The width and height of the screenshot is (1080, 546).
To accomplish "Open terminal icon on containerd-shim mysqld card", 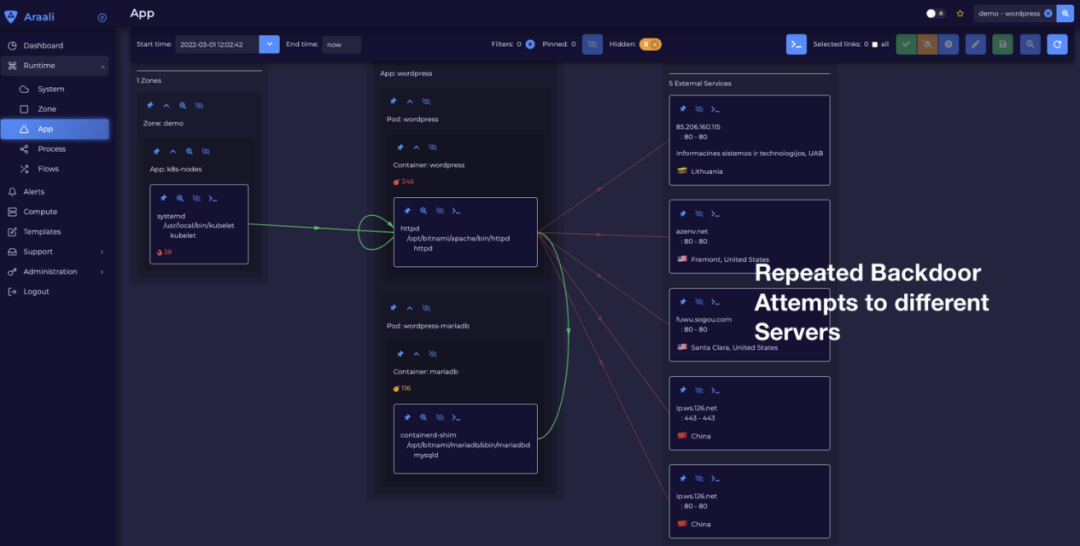I will click(x=456, y=417).
